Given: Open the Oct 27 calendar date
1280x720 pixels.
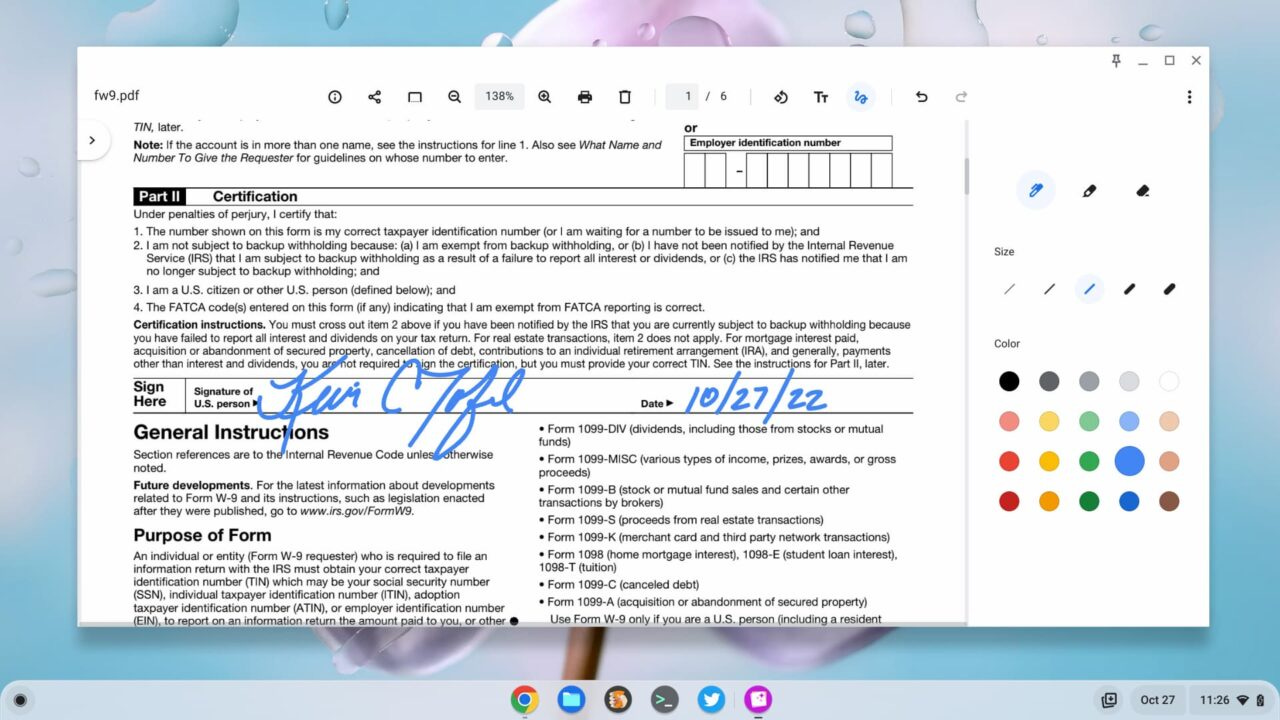Looking at the screenshot, I should 1157,700.
